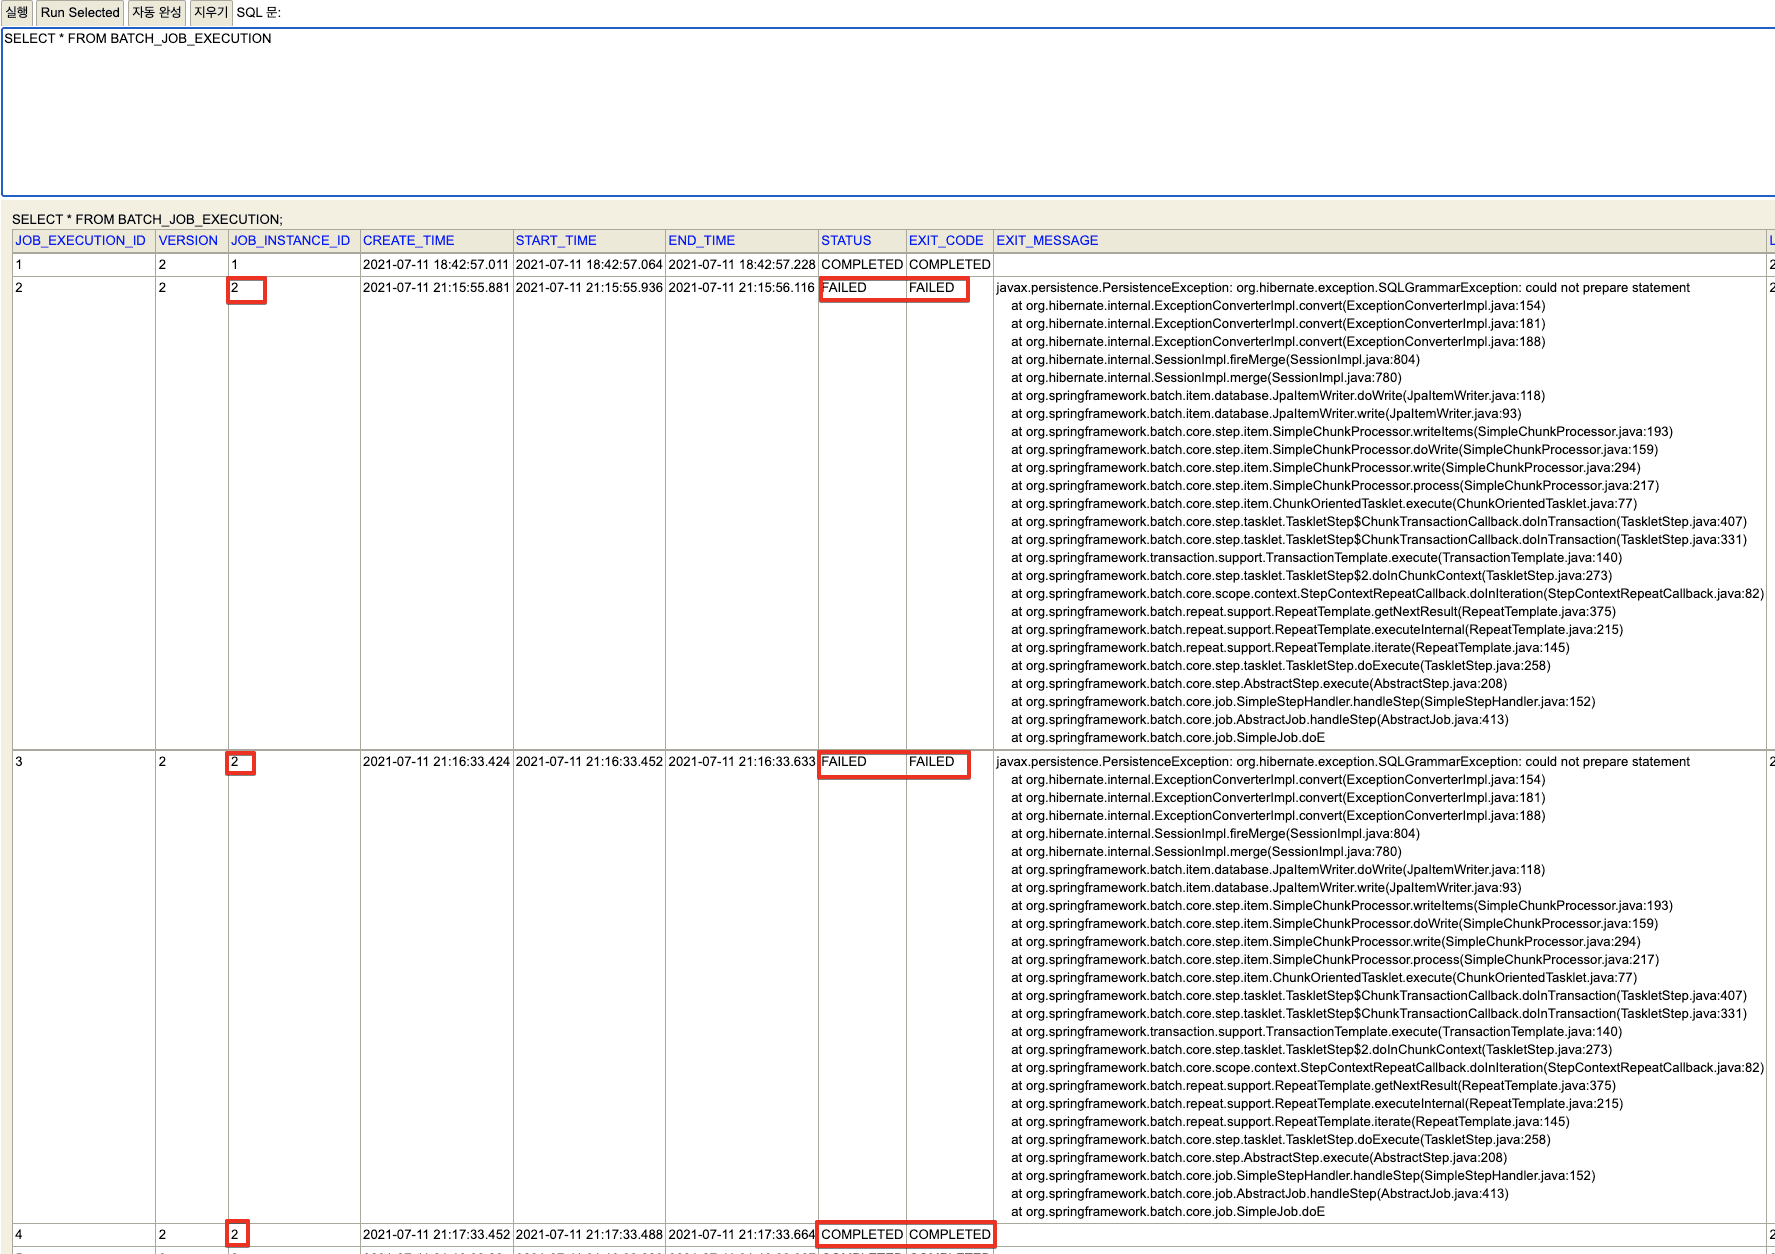Image resolution: width=1775 pixels, height=1254 pixels.
Task: Click job instance ID 2 for the 21:16:33 execution
Action: coord(235,762)
